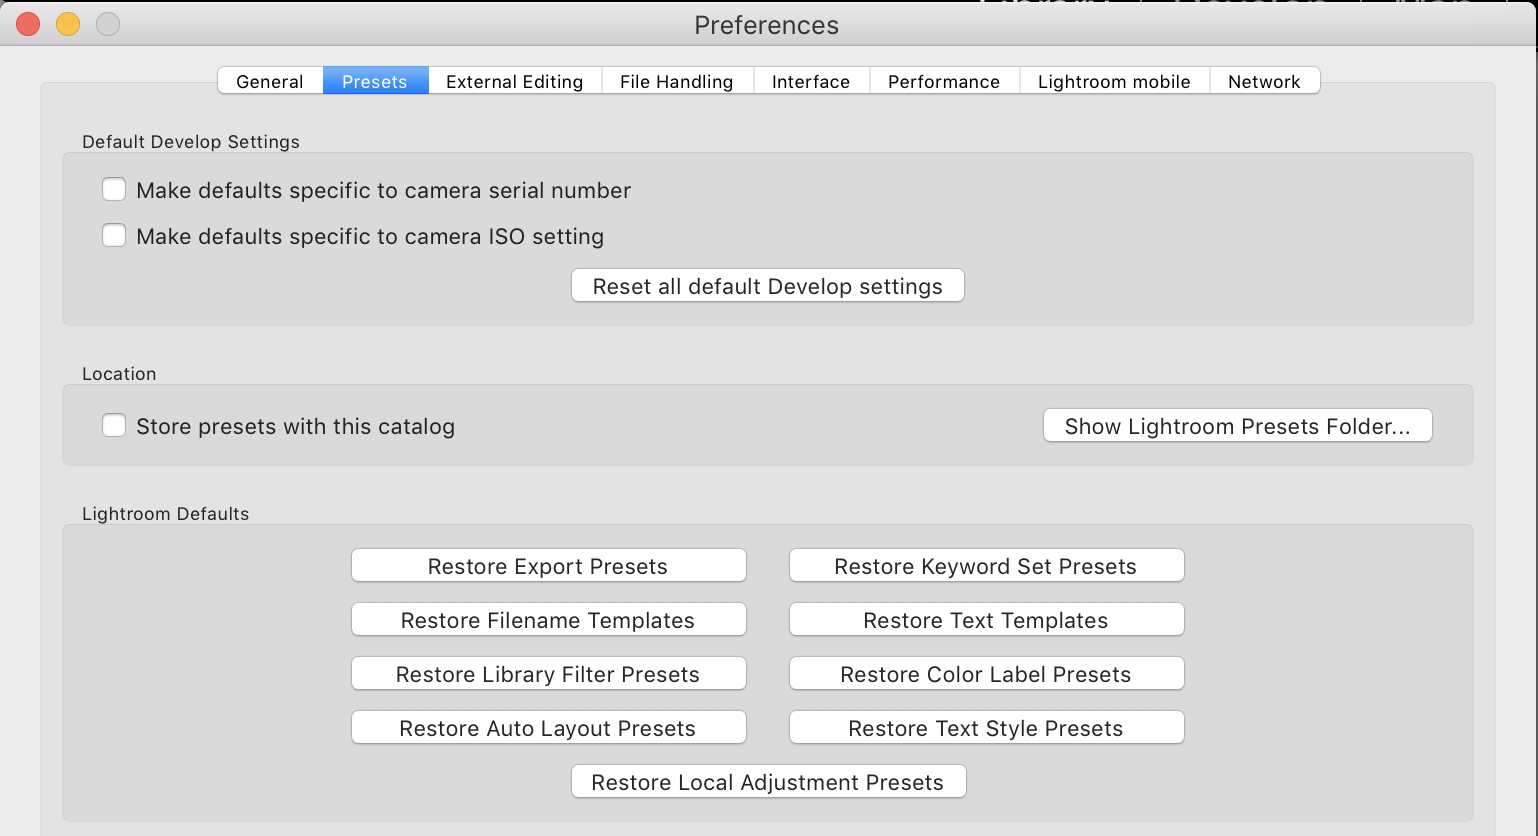Enable defaults specific to camera serial number
The width and height of the screenshot is (1538, 836).
pos(114,189)
